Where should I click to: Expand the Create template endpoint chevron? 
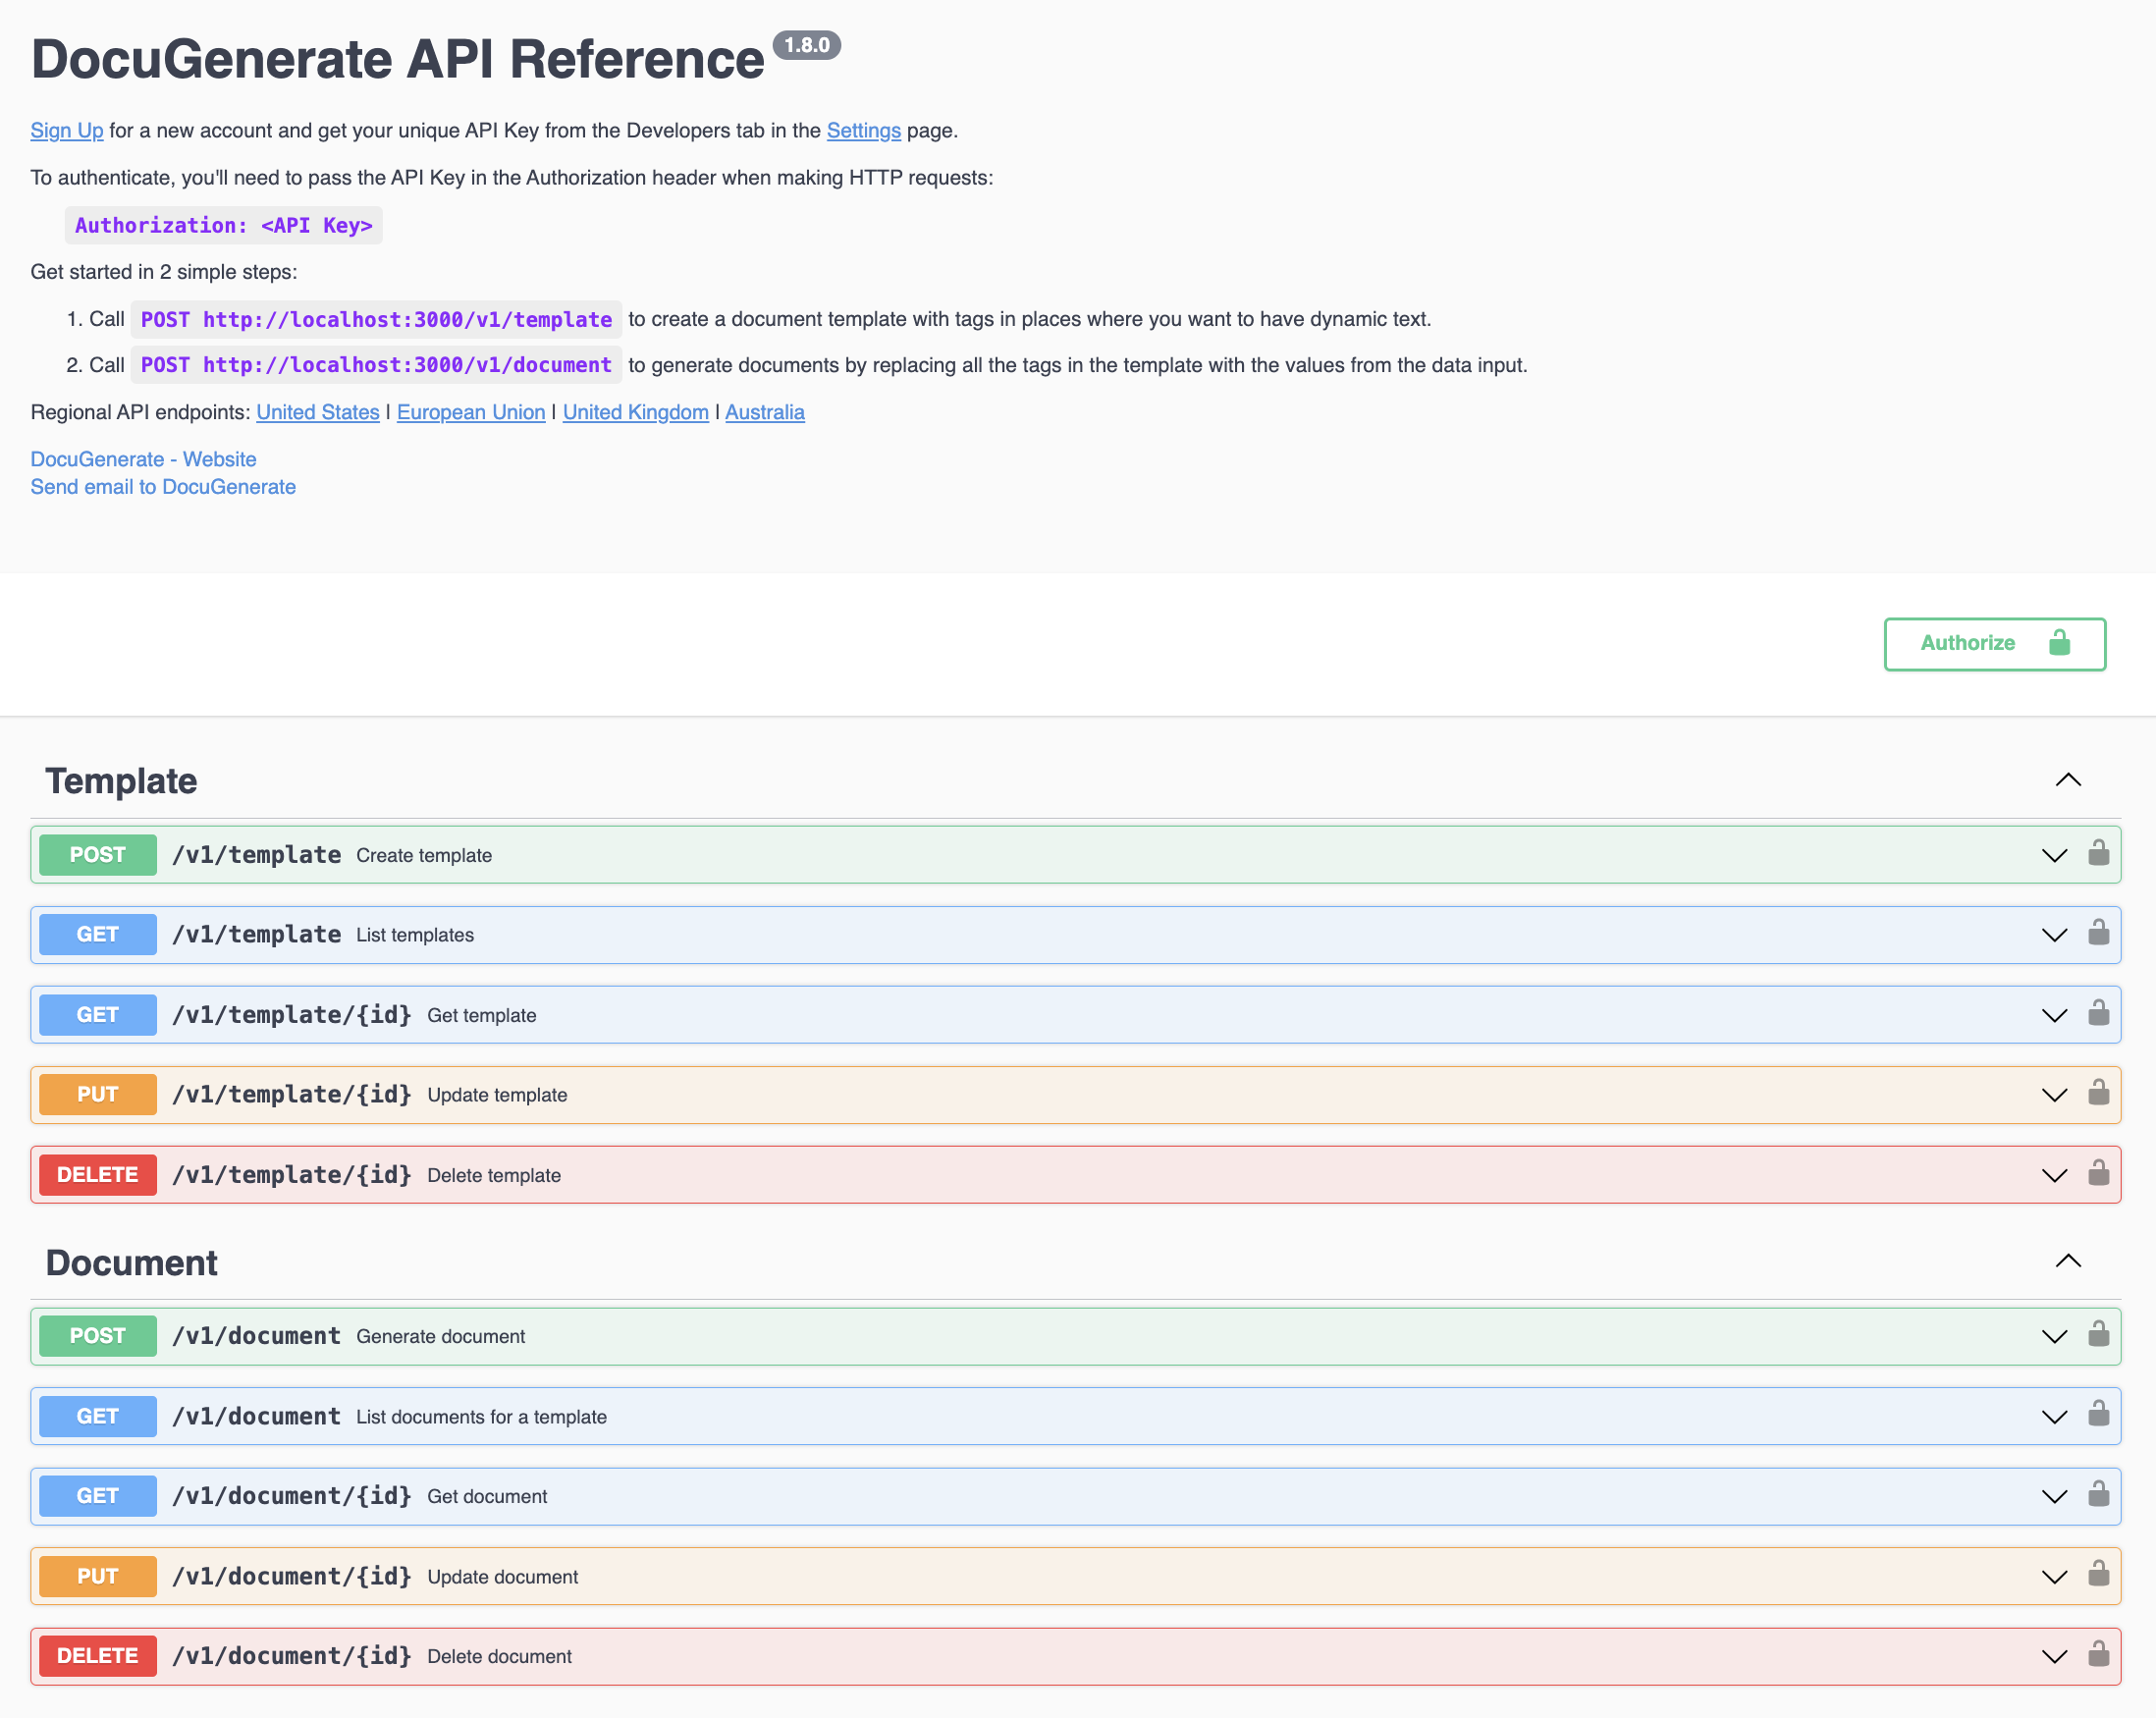(x=2054, y=855)
